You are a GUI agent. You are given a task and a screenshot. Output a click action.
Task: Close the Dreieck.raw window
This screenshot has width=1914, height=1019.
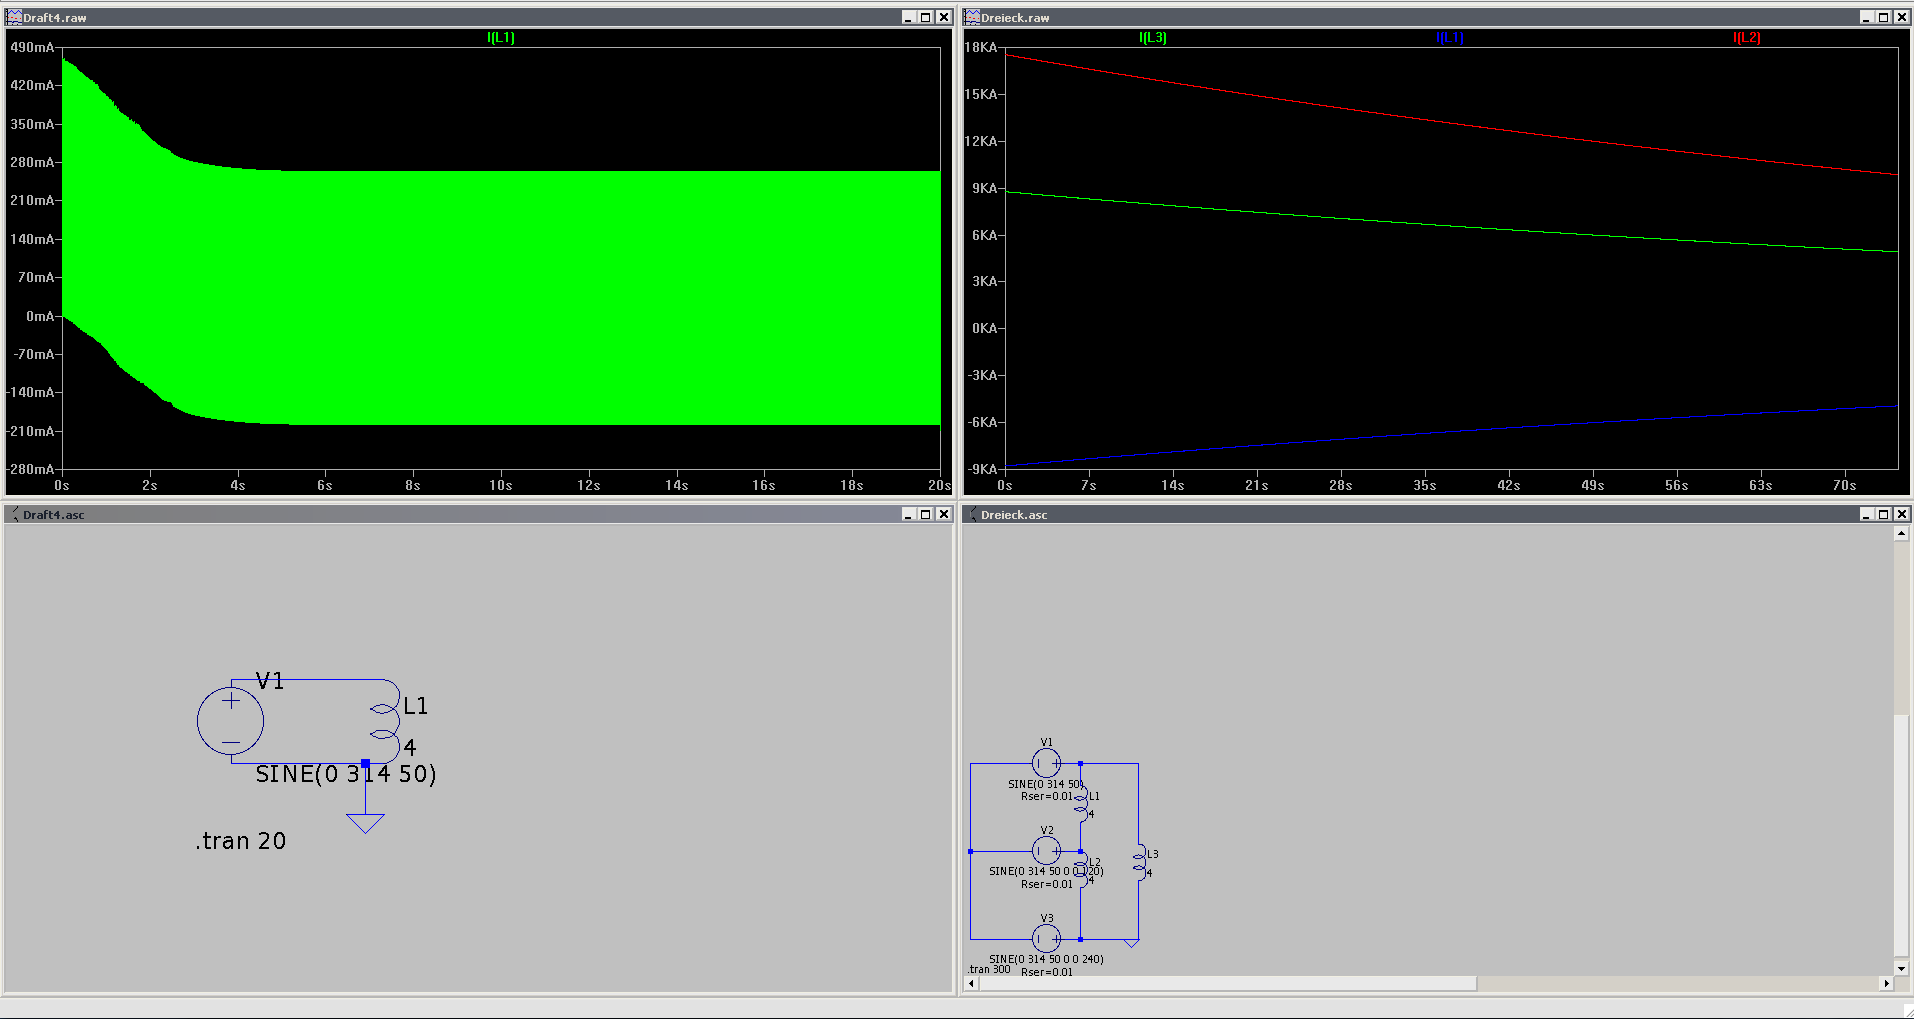pos(1901,17)
